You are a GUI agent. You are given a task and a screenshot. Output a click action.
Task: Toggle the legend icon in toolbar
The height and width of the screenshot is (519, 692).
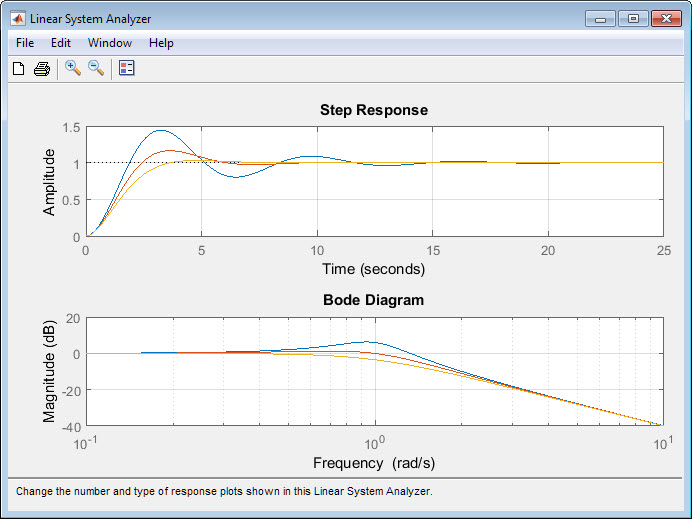[x=127, y=68]
